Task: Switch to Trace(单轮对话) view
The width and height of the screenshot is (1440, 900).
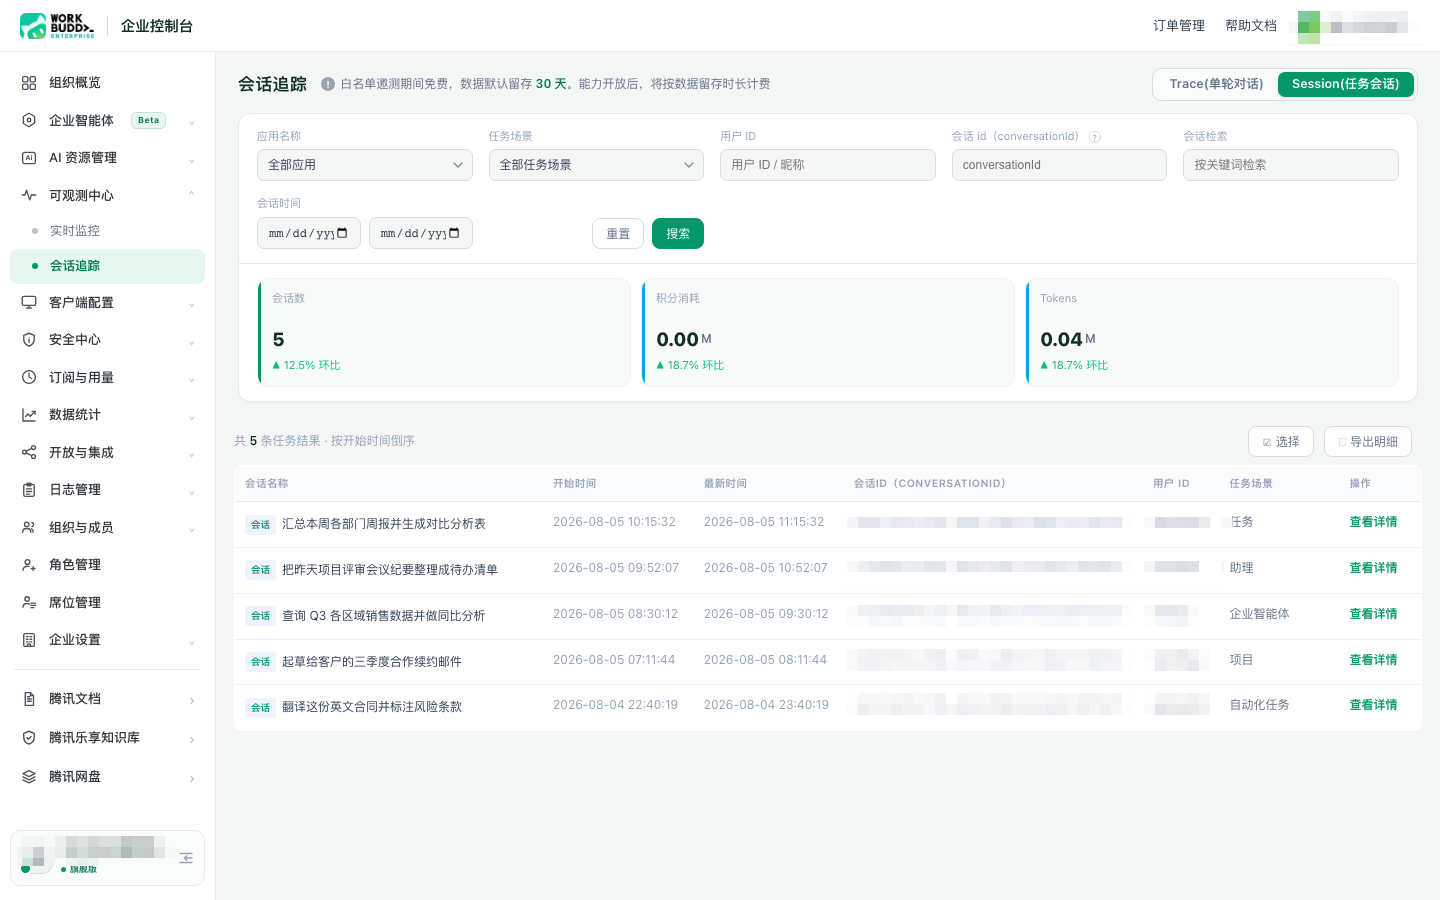Action: (1216, 84)
